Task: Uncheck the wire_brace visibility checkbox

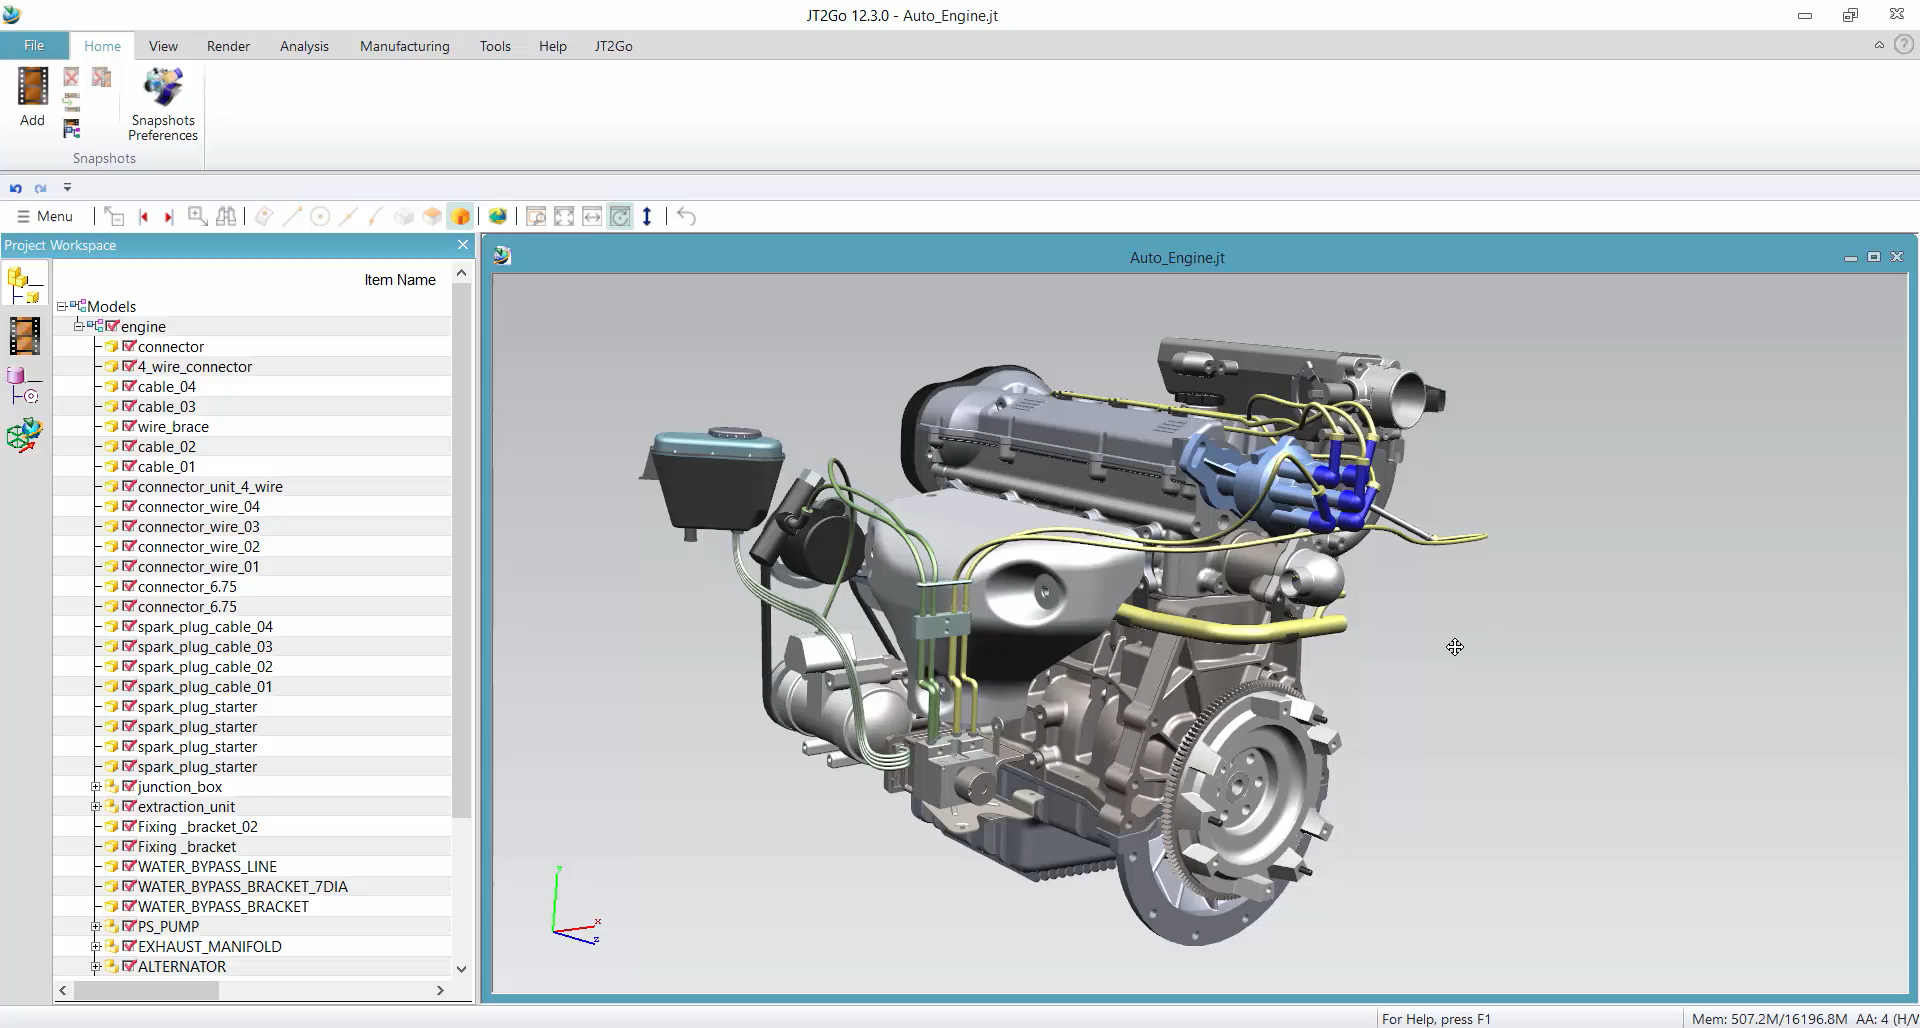Action: pyautogui.click(x=129, y=427)
